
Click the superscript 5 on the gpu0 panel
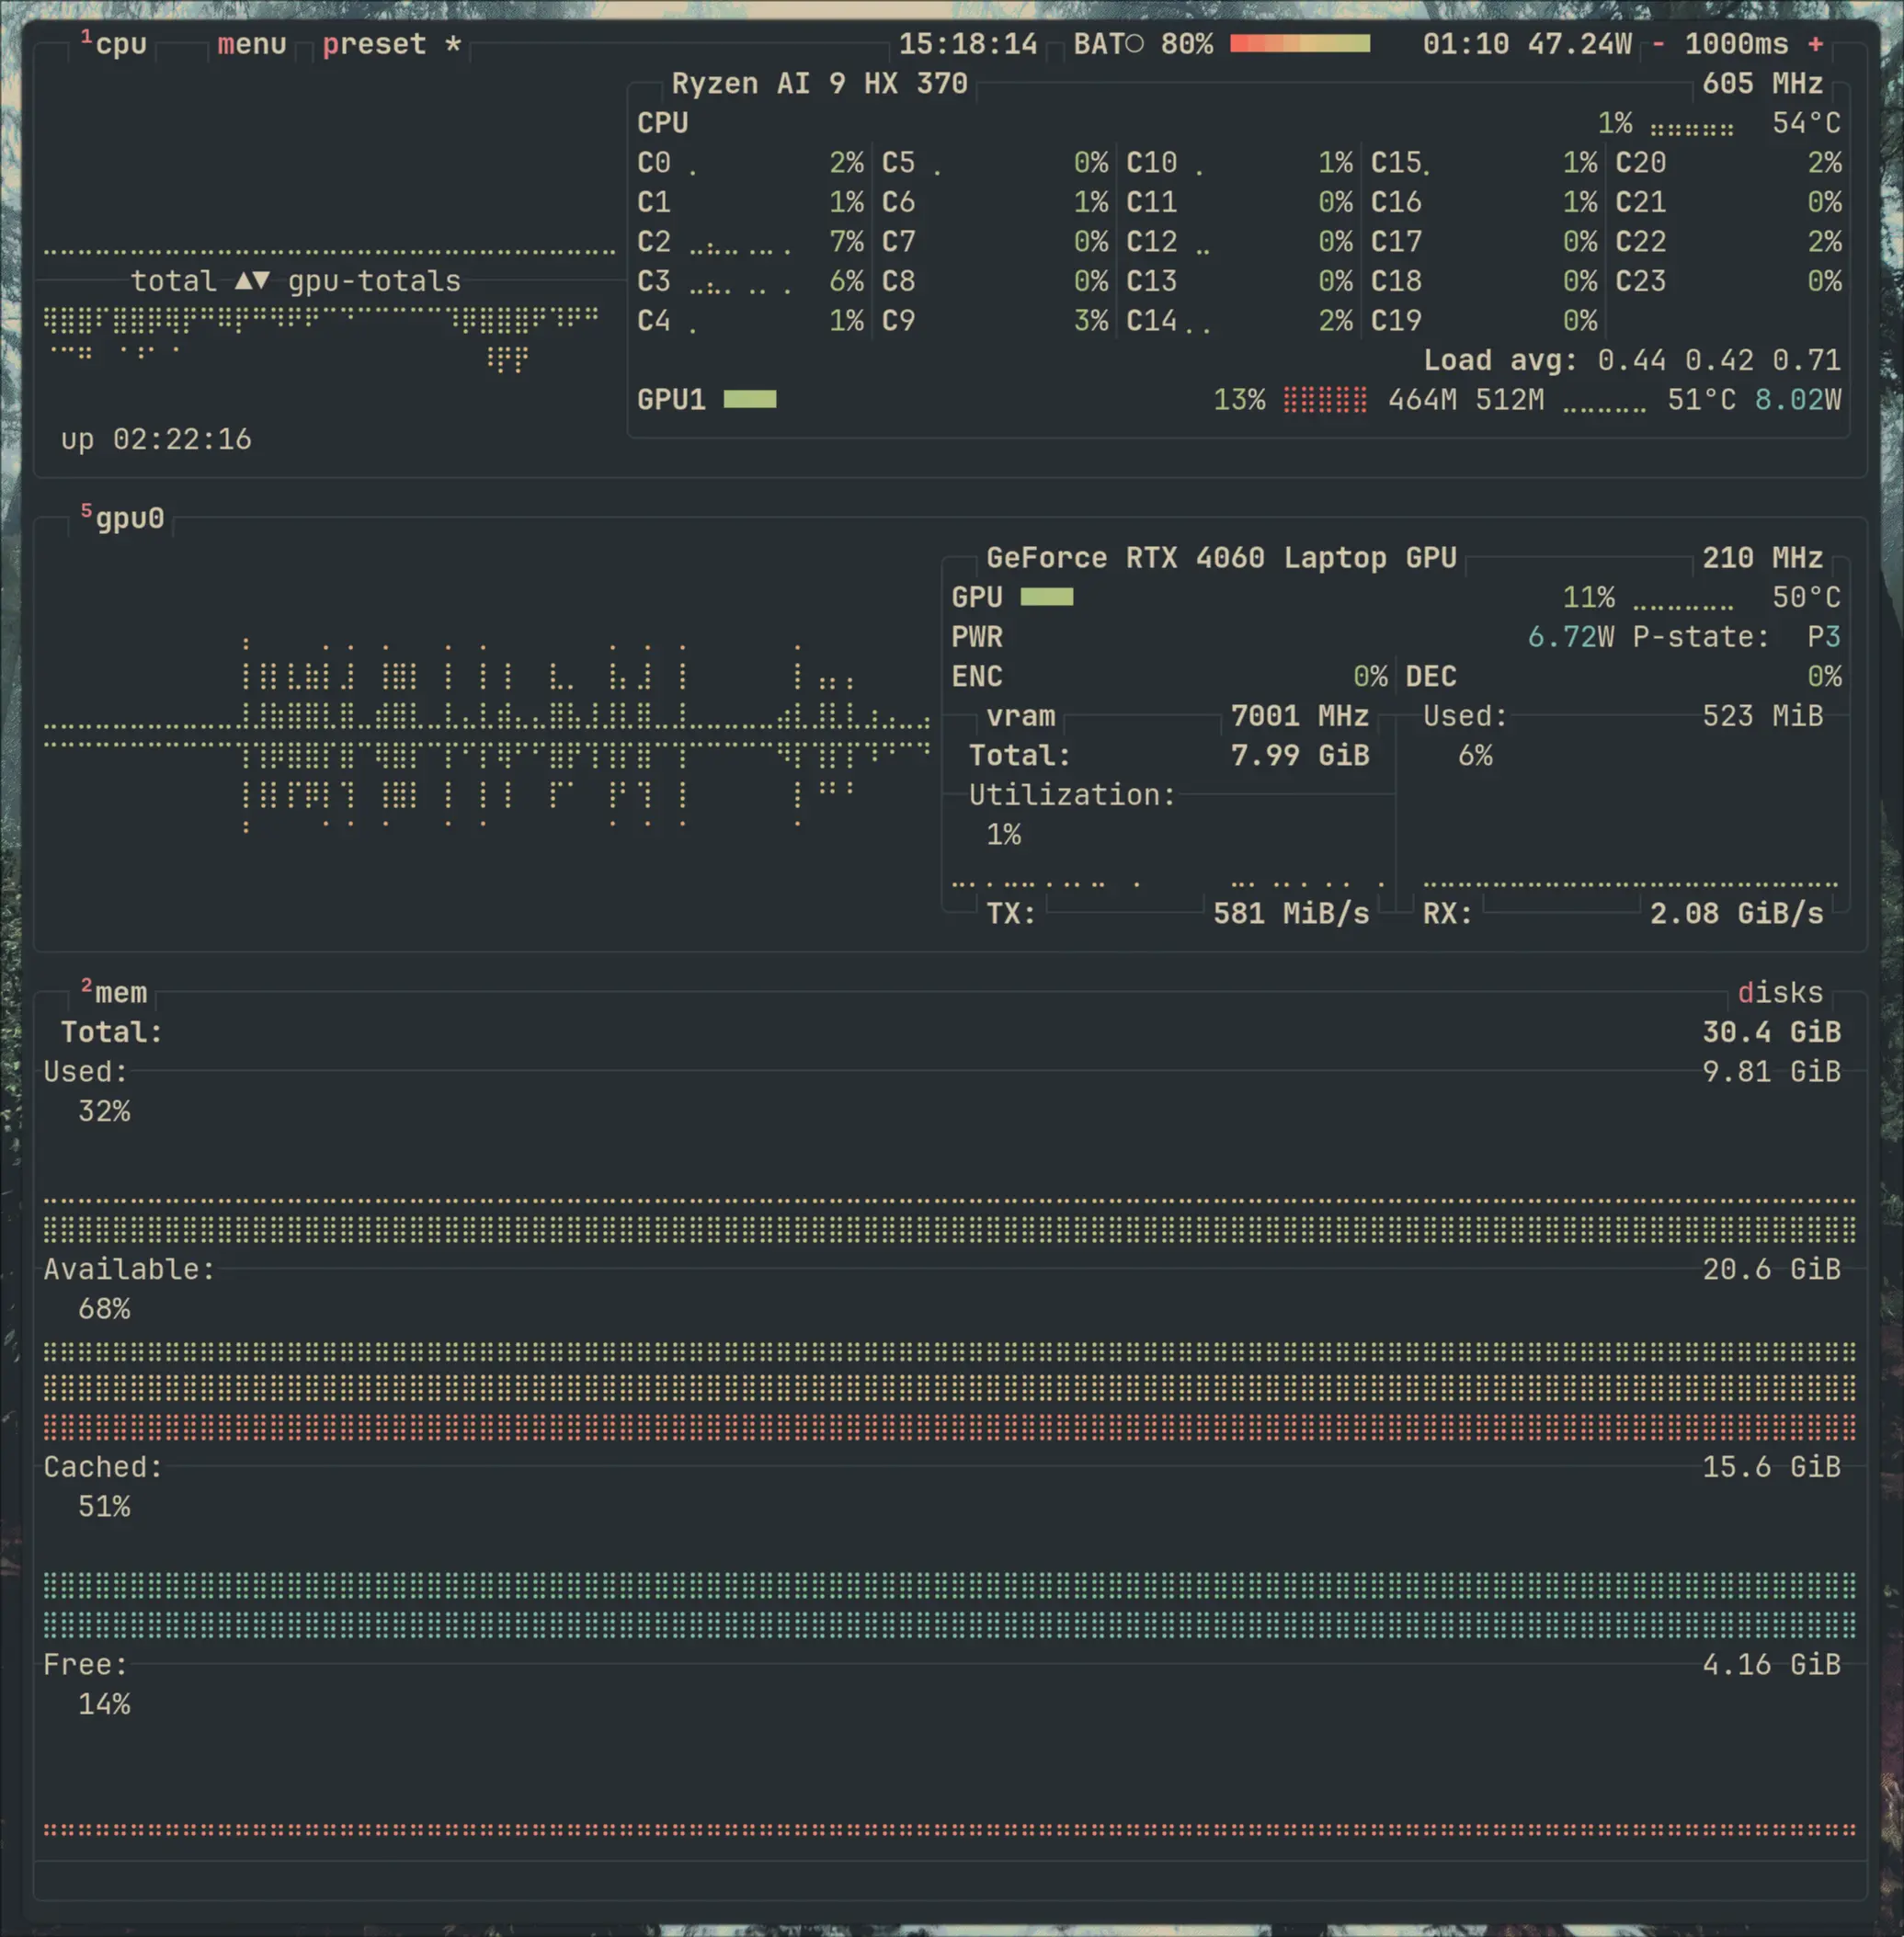point(87,508)
